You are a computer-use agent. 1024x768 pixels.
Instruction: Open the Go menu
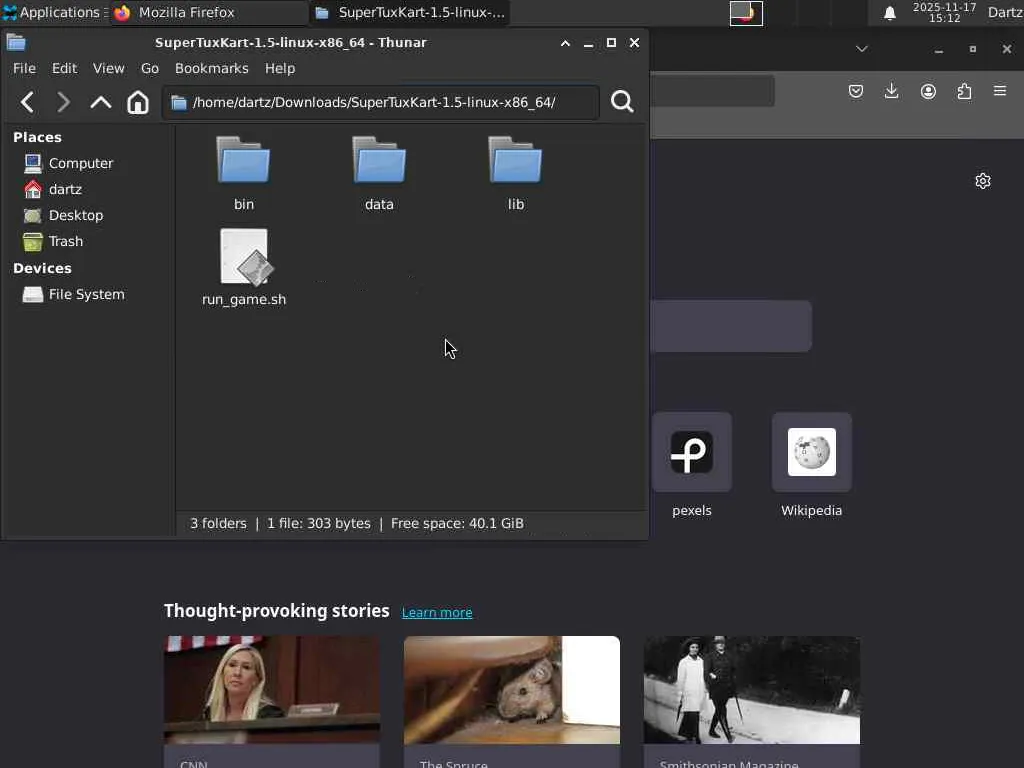coord(150,69)
